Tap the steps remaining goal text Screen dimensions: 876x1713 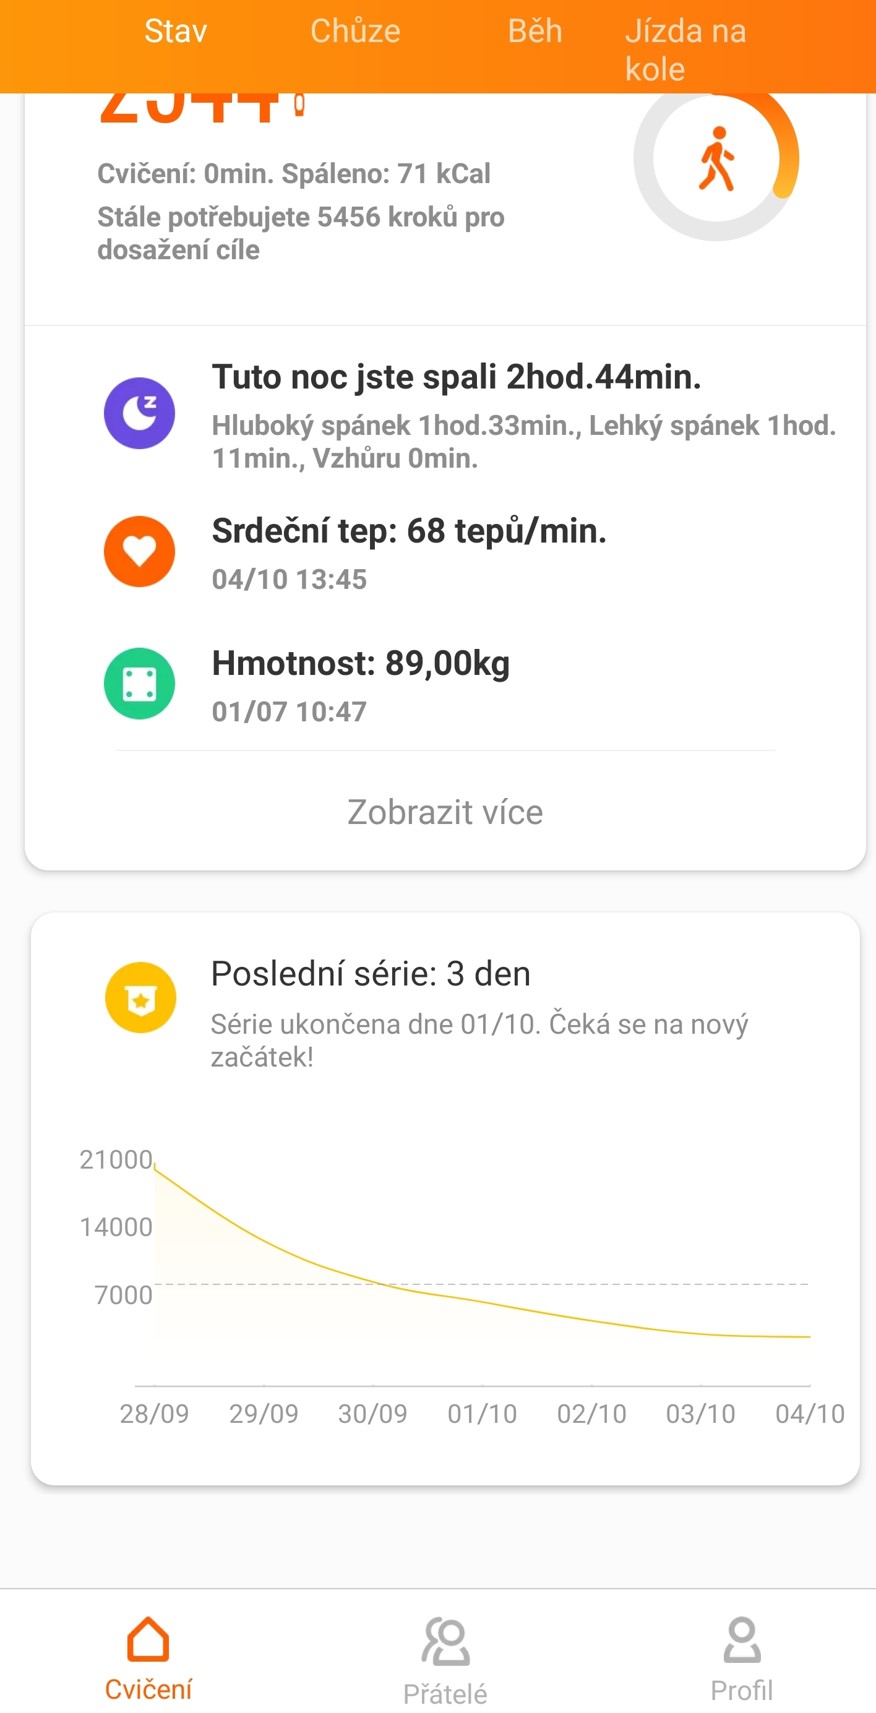click(x=300, y=233)
